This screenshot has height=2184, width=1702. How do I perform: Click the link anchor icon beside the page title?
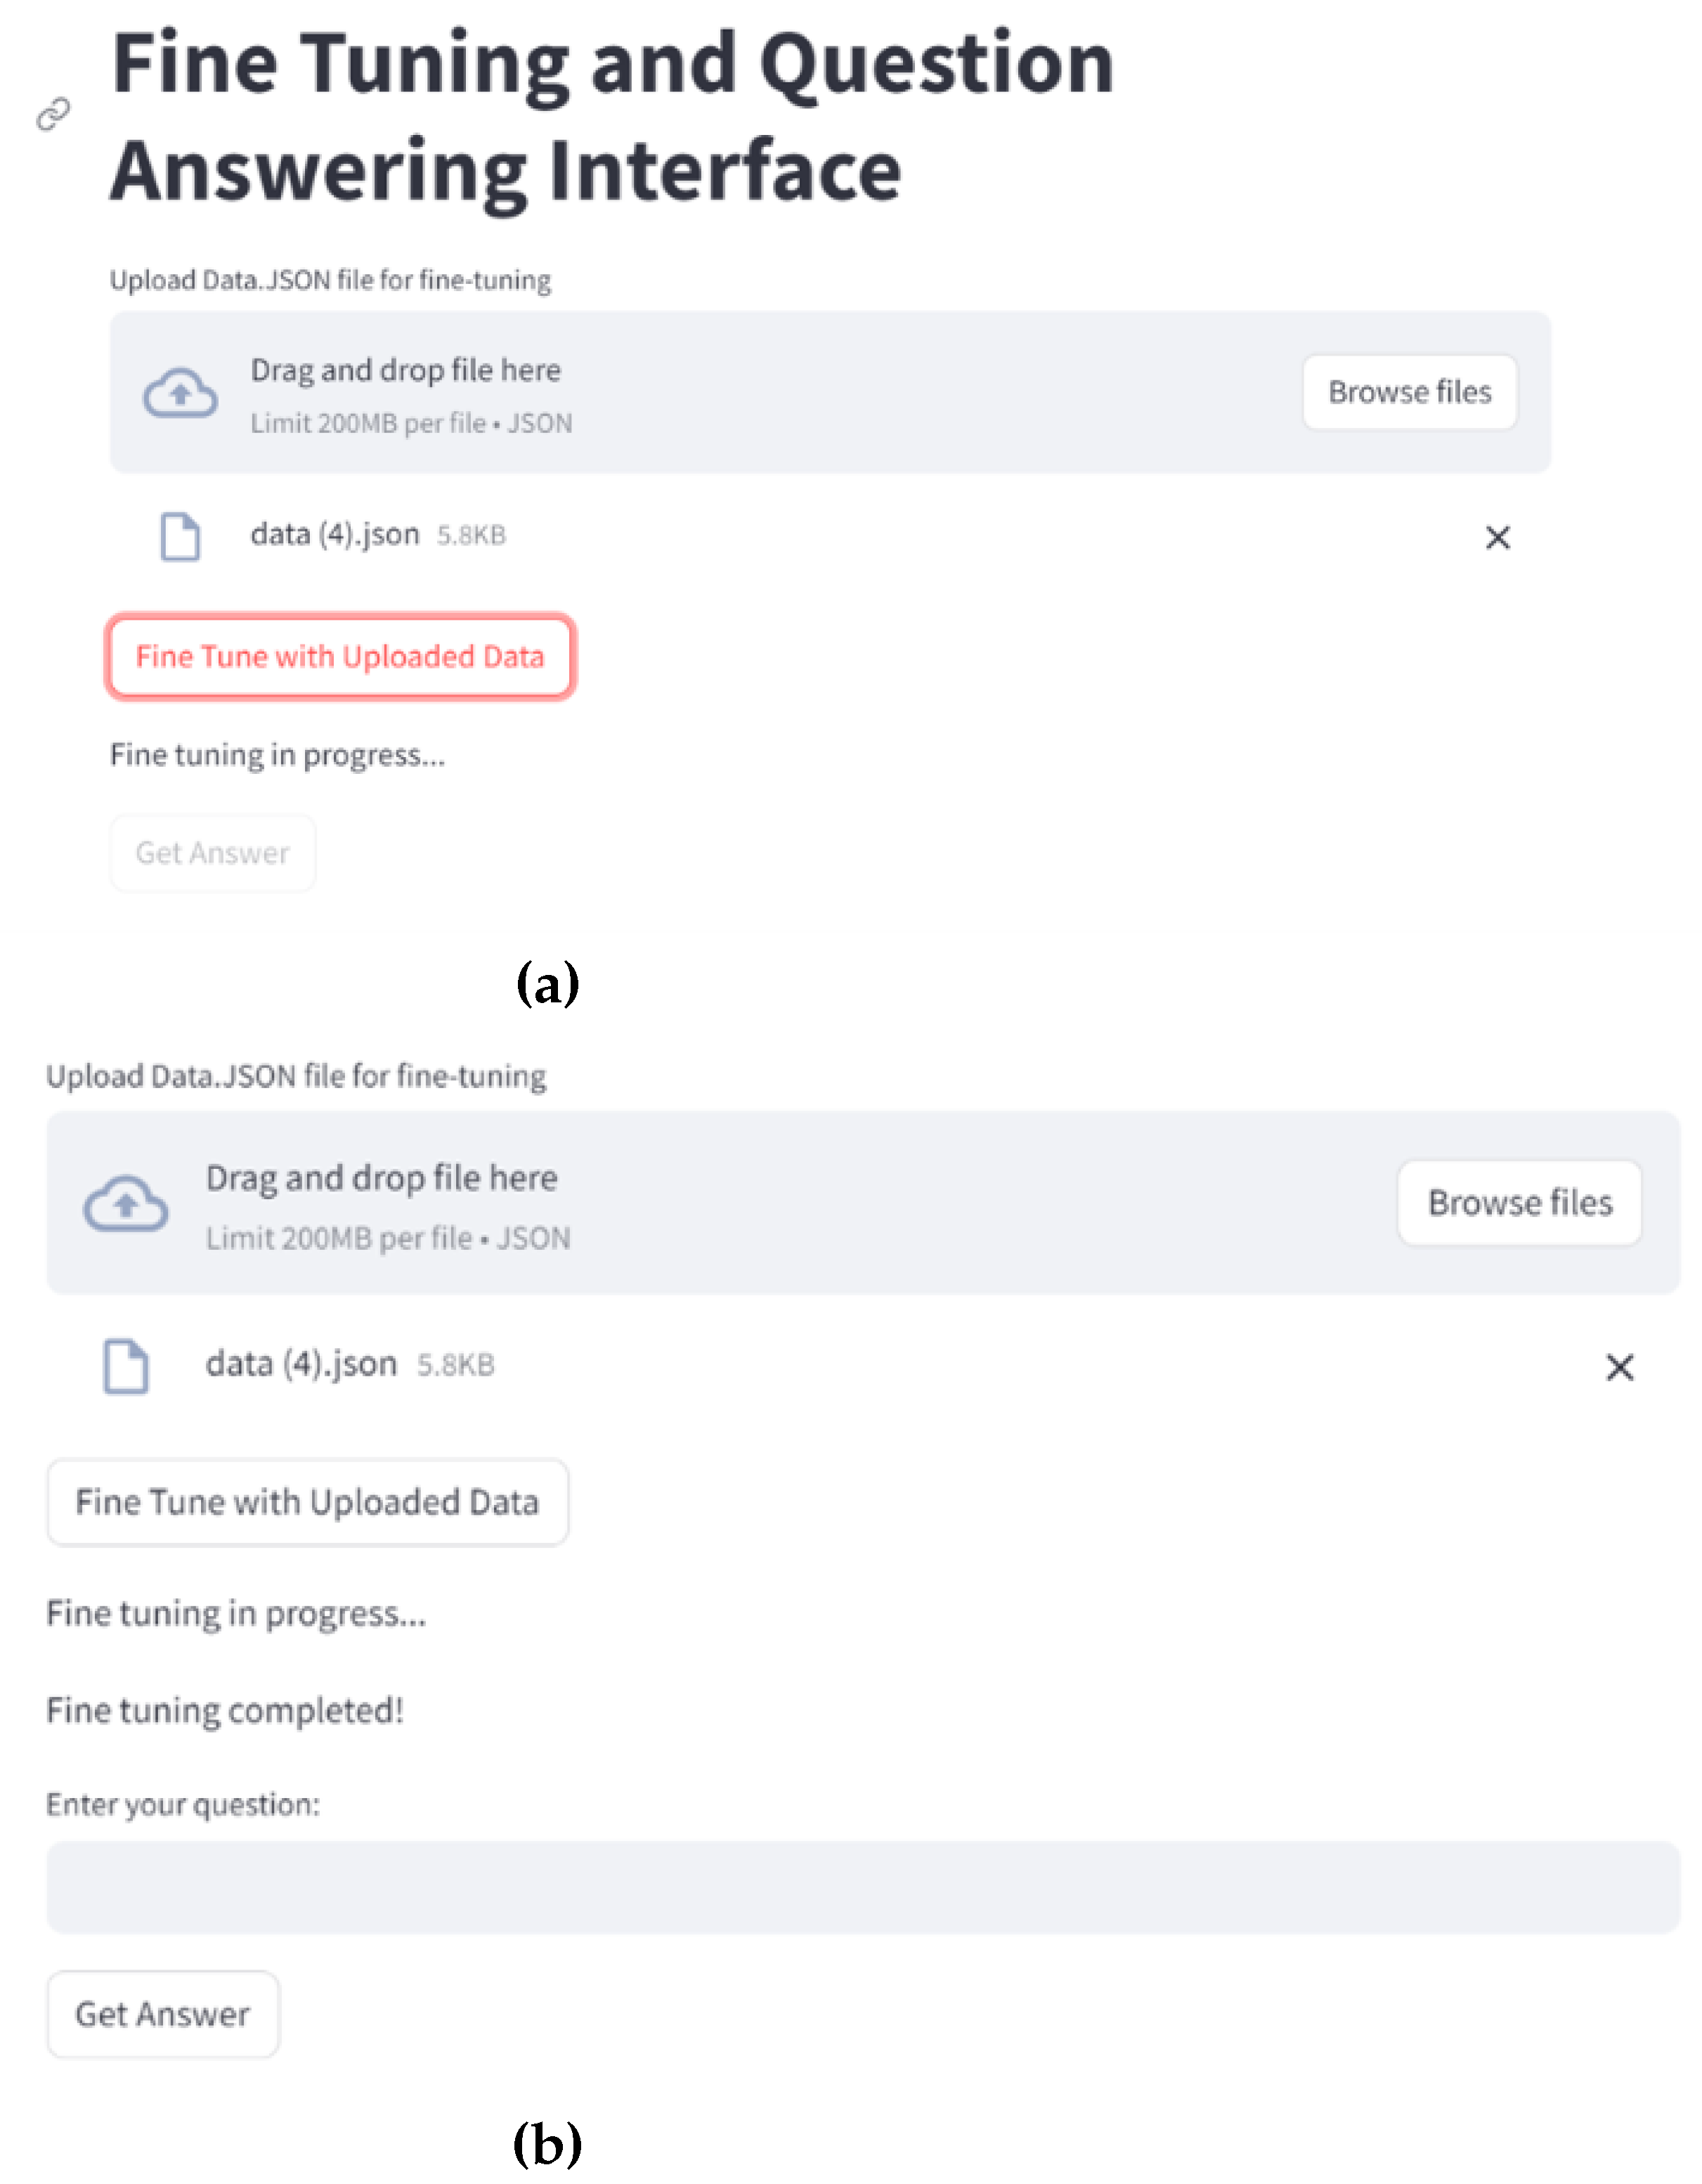click(53, 115)
